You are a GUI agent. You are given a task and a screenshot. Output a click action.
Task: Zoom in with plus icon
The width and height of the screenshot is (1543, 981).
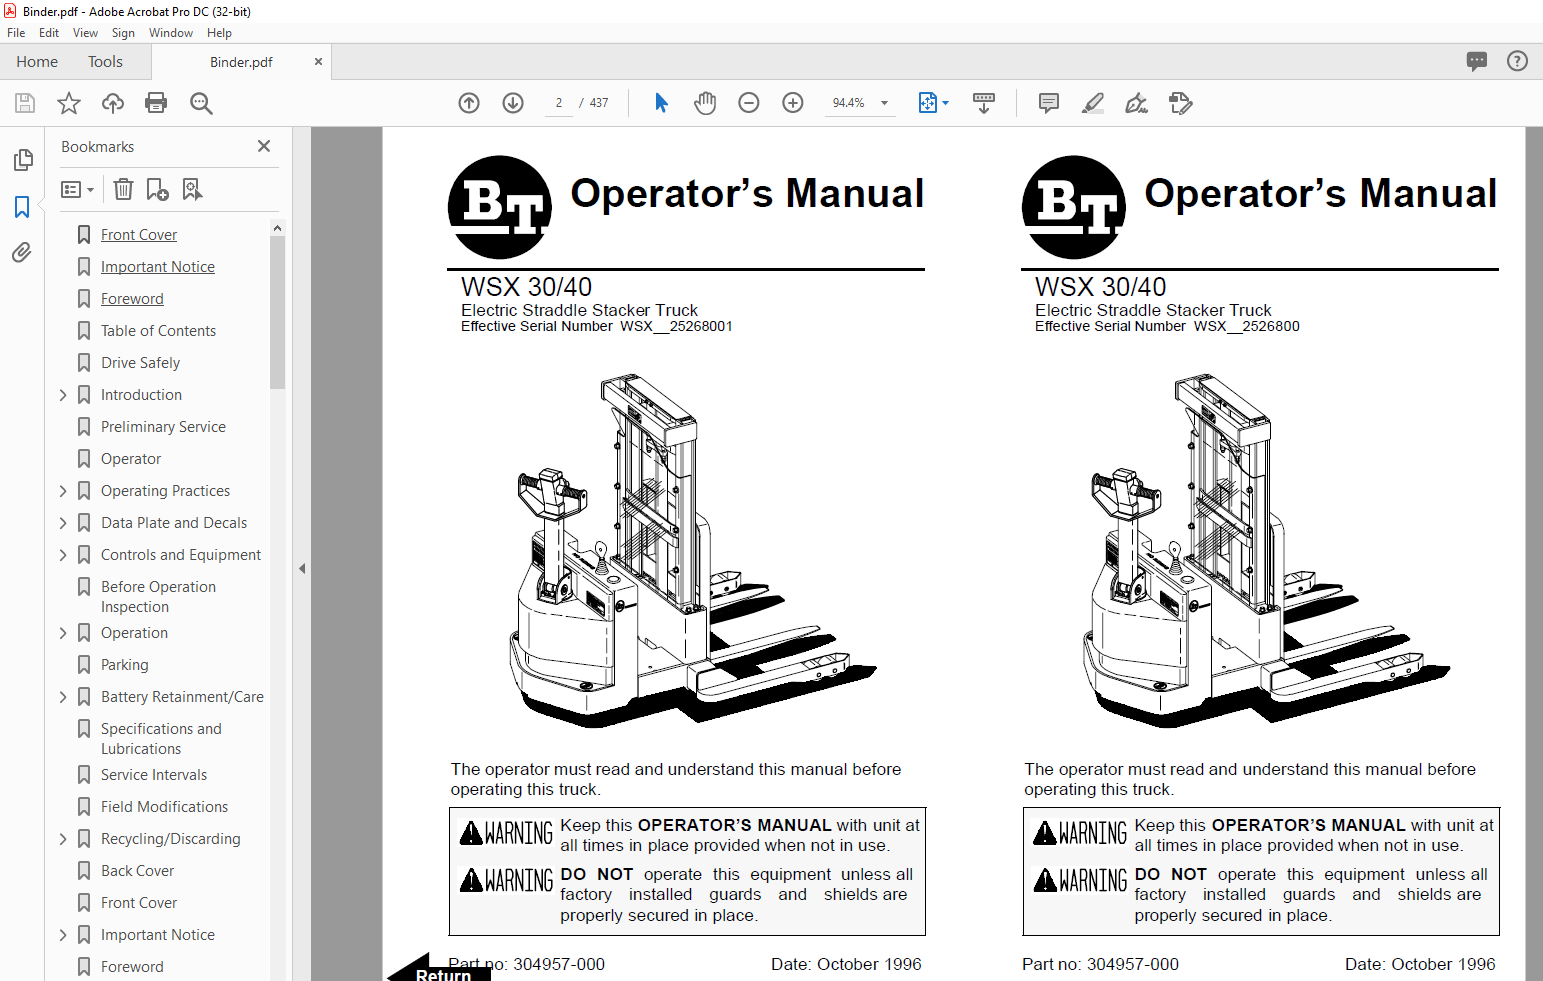tap(793, 103)
